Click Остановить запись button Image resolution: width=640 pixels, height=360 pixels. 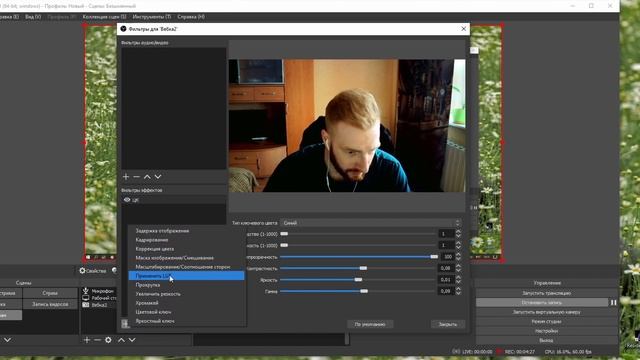coord(542,302)
